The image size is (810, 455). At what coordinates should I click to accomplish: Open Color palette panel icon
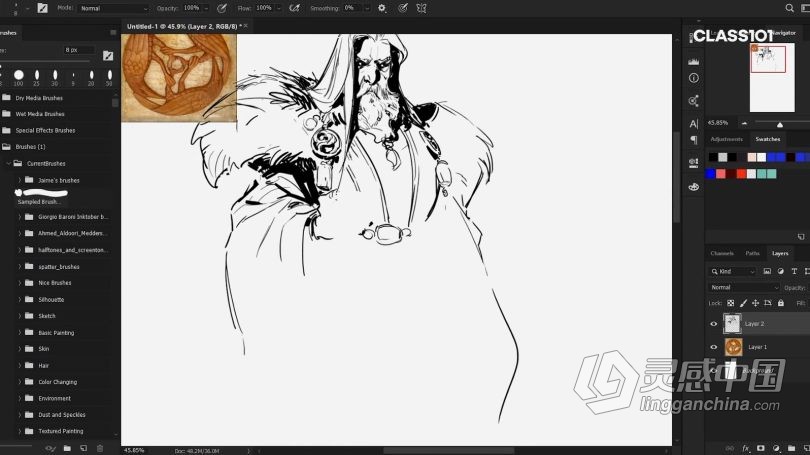(x=694, y=186)
